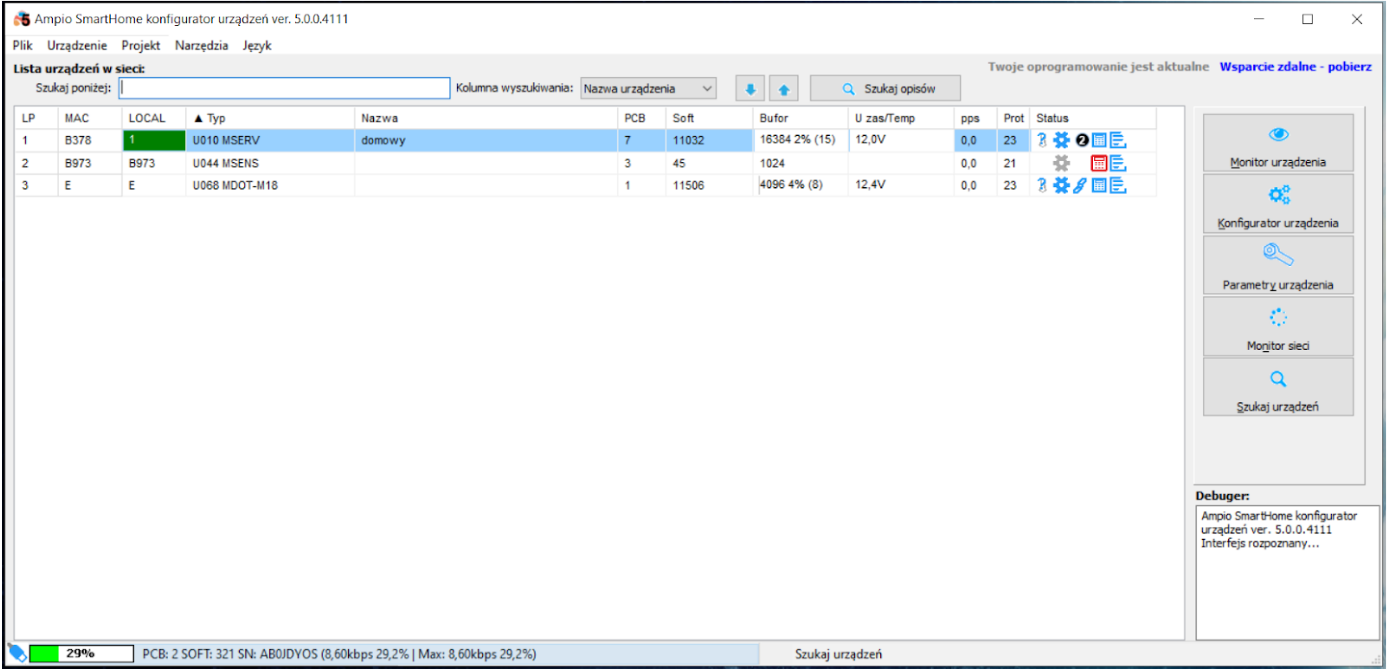Sort by the PCB column header

coord(642,118)
